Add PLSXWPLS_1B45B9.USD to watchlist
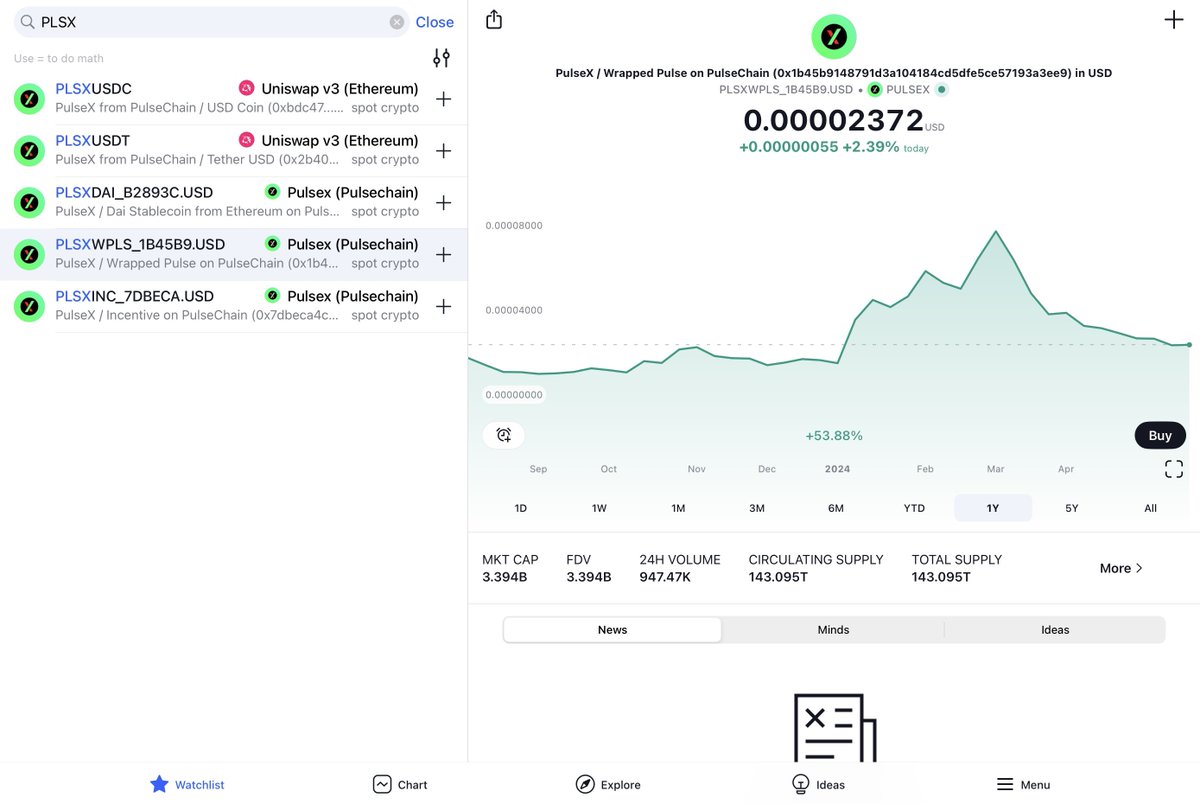This screenshot has height=804, width=1200. click(443, 255)
